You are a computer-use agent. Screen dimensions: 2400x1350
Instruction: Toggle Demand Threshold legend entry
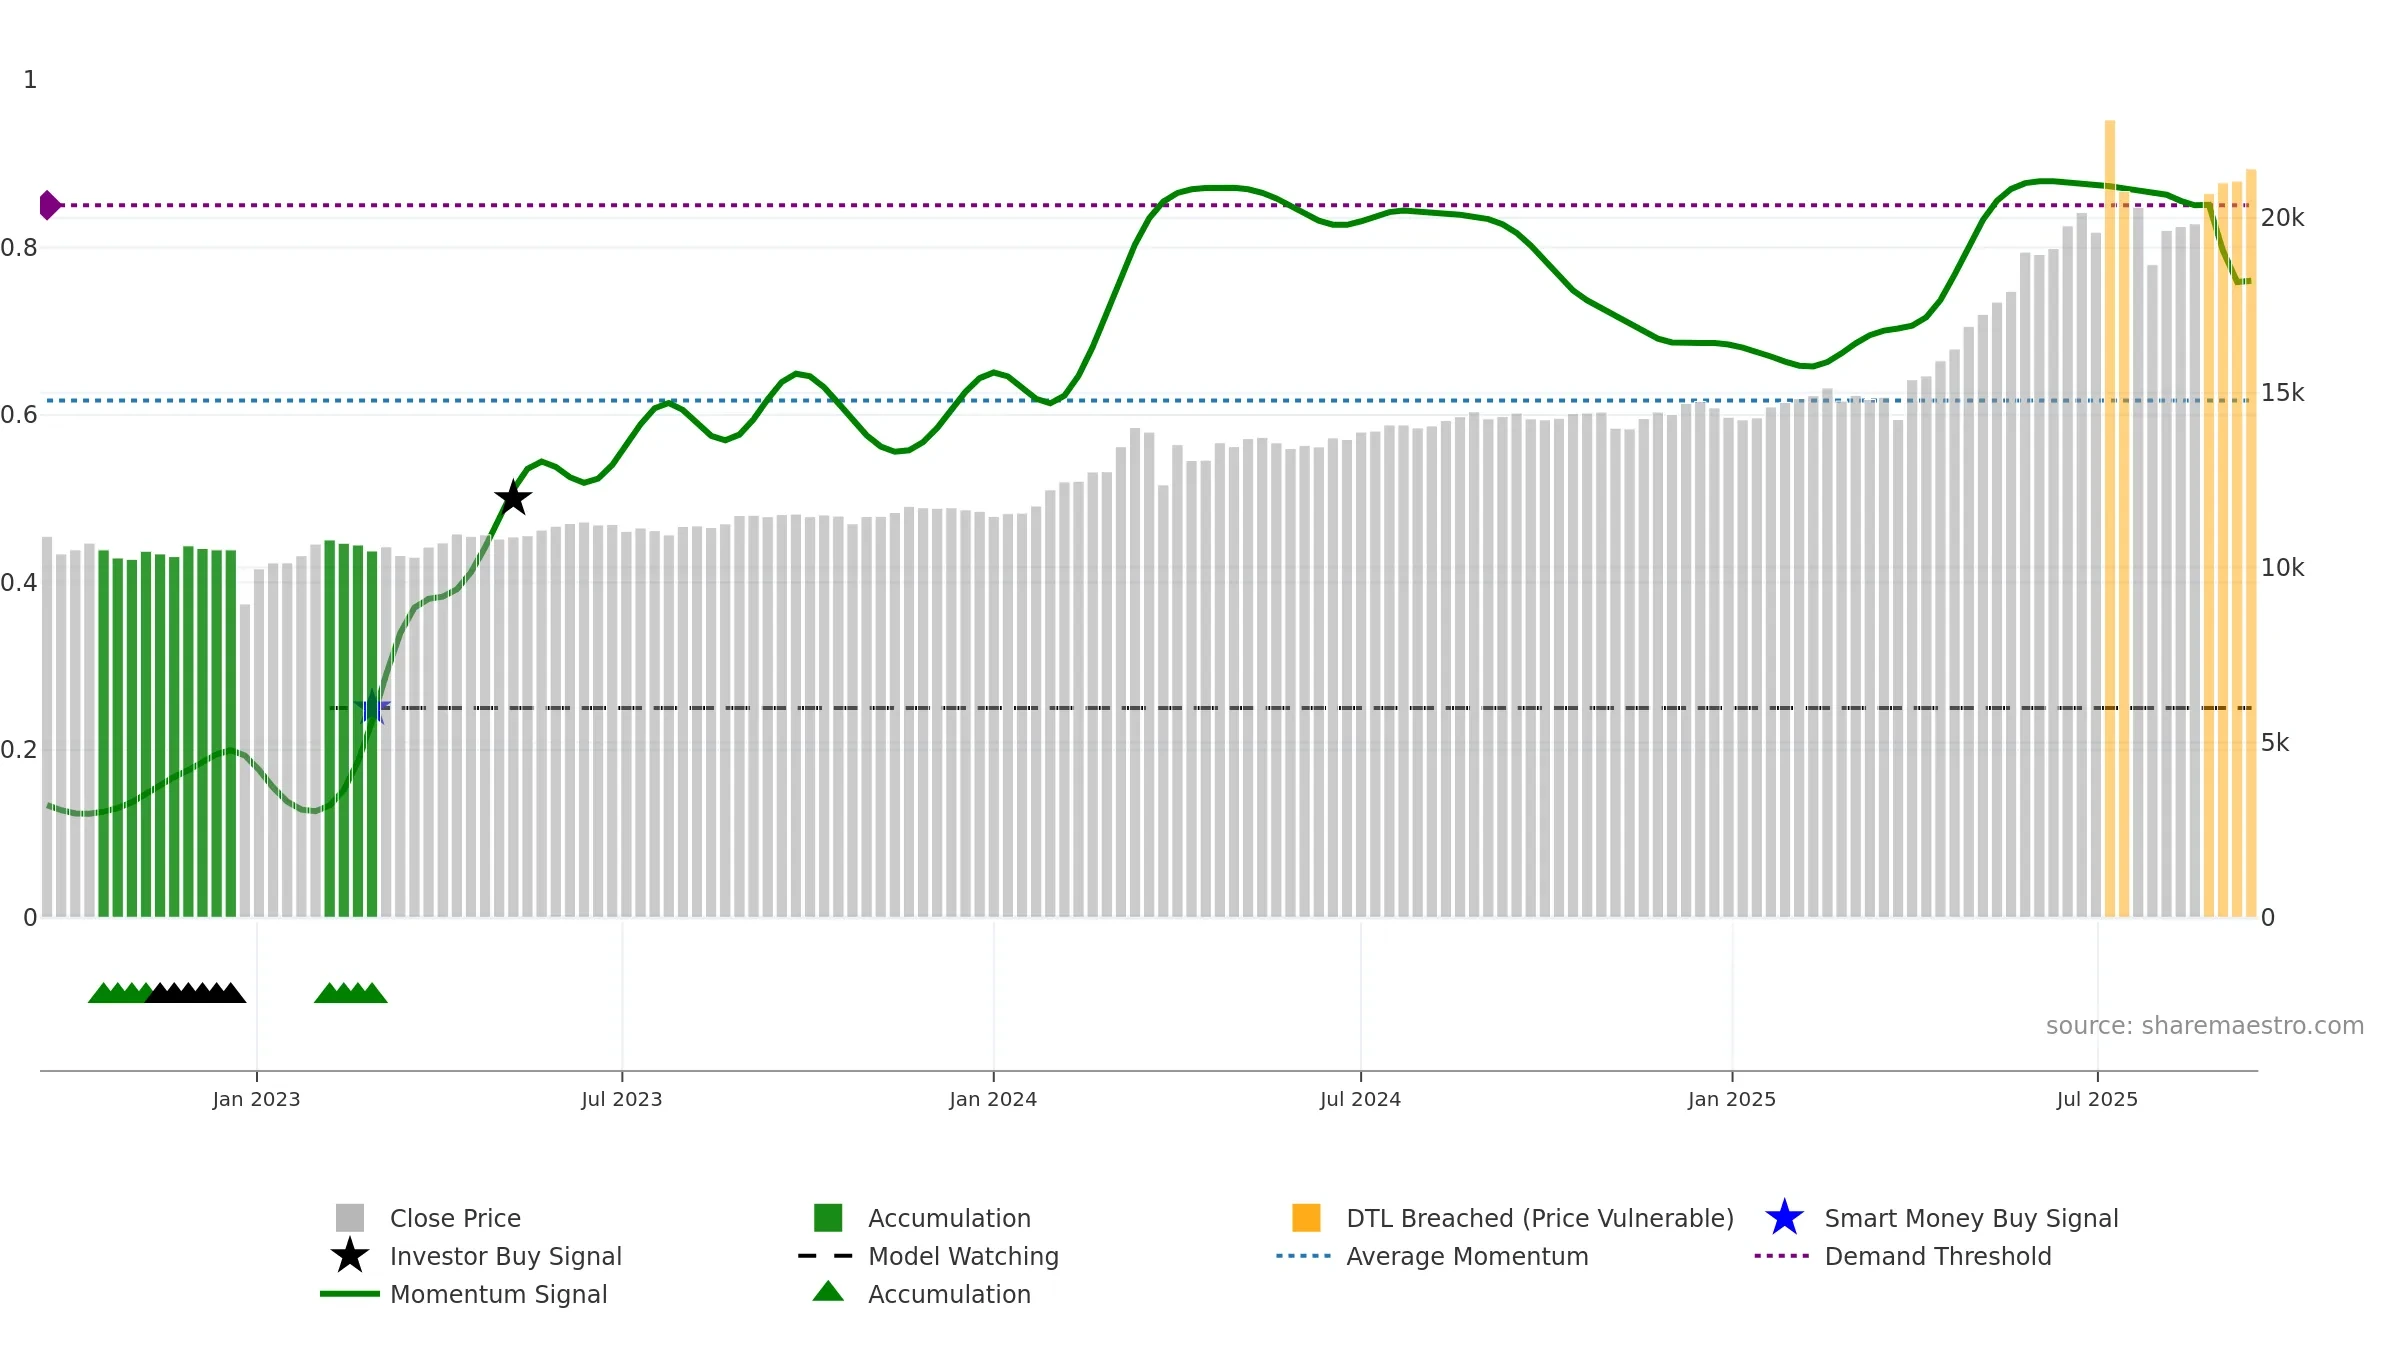(1903, 1256)
